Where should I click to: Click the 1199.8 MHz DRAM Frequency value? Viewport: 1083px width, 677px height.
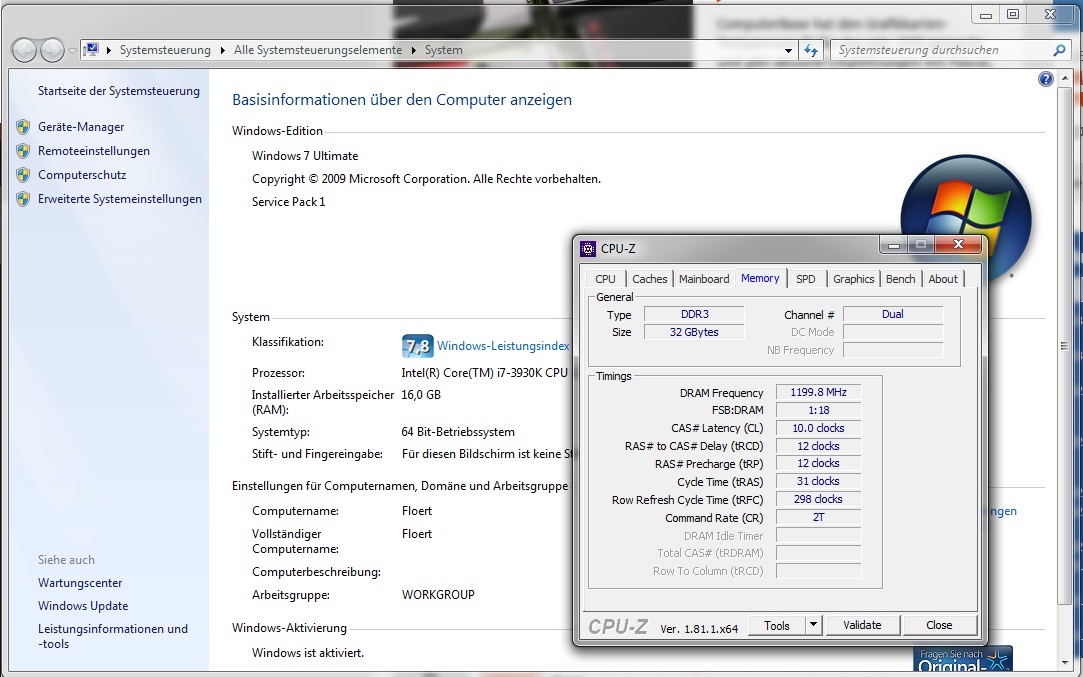click(818, 392)
